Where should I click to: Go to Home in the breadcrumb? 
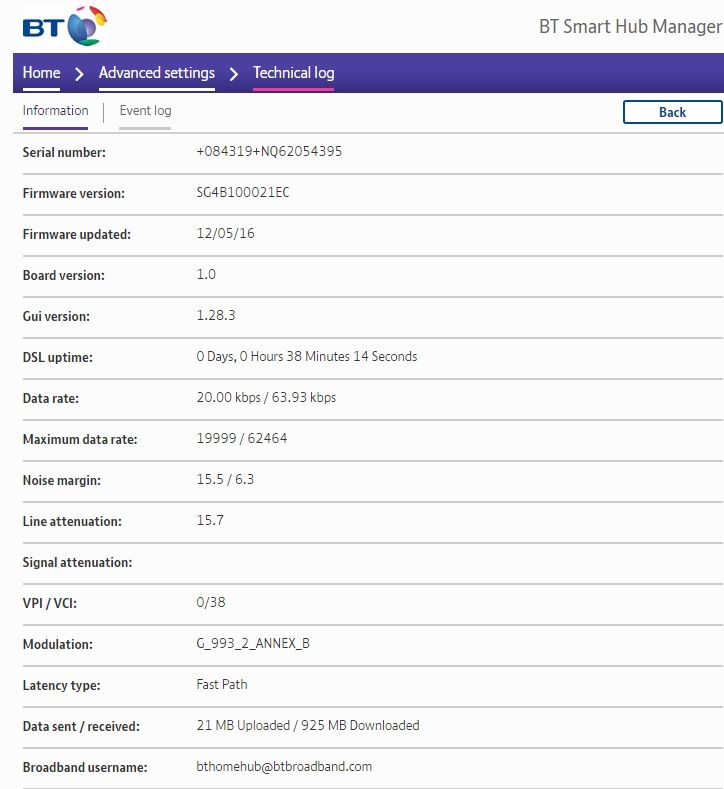tap(41, 73)
